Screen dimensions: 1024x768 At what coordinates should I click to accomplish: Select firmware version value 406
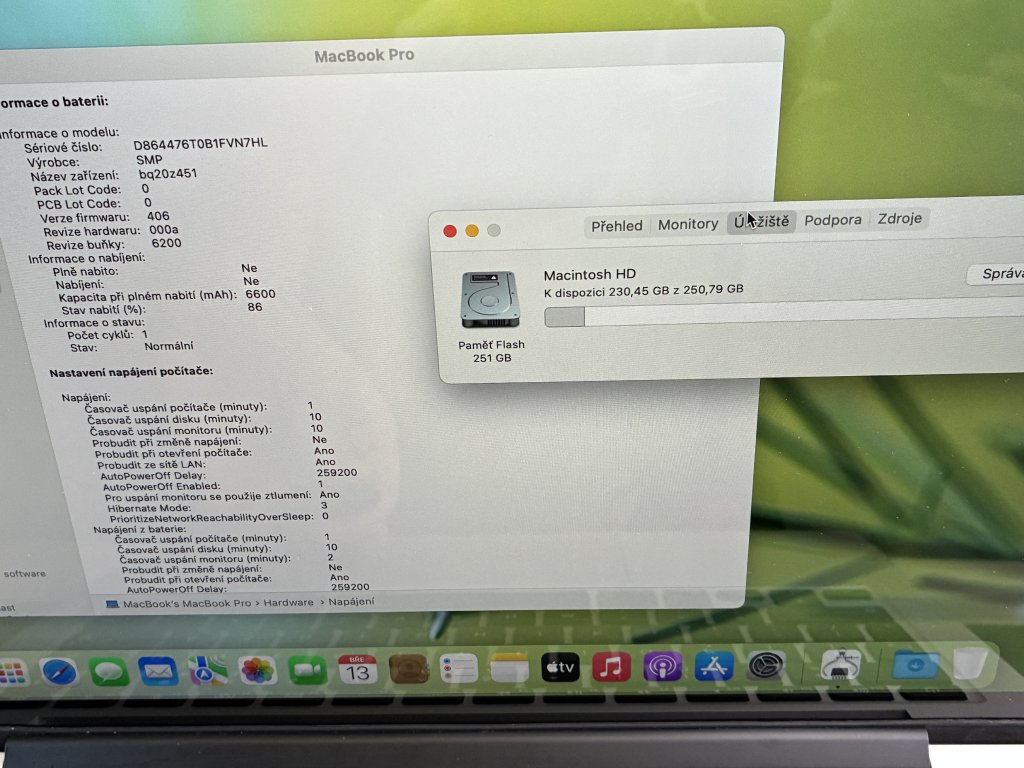pyautogui.click(x=158, y=216)
